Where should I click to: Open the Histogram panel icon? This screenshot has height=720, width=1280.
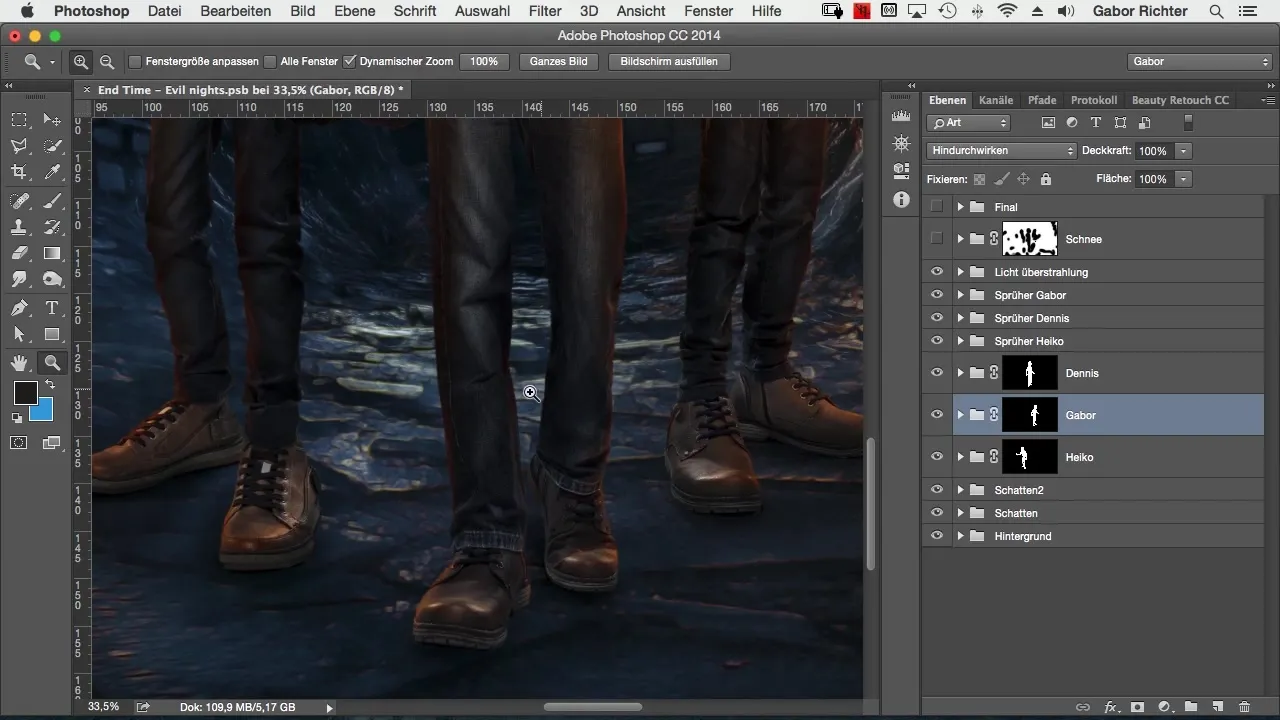coord(901,117)
